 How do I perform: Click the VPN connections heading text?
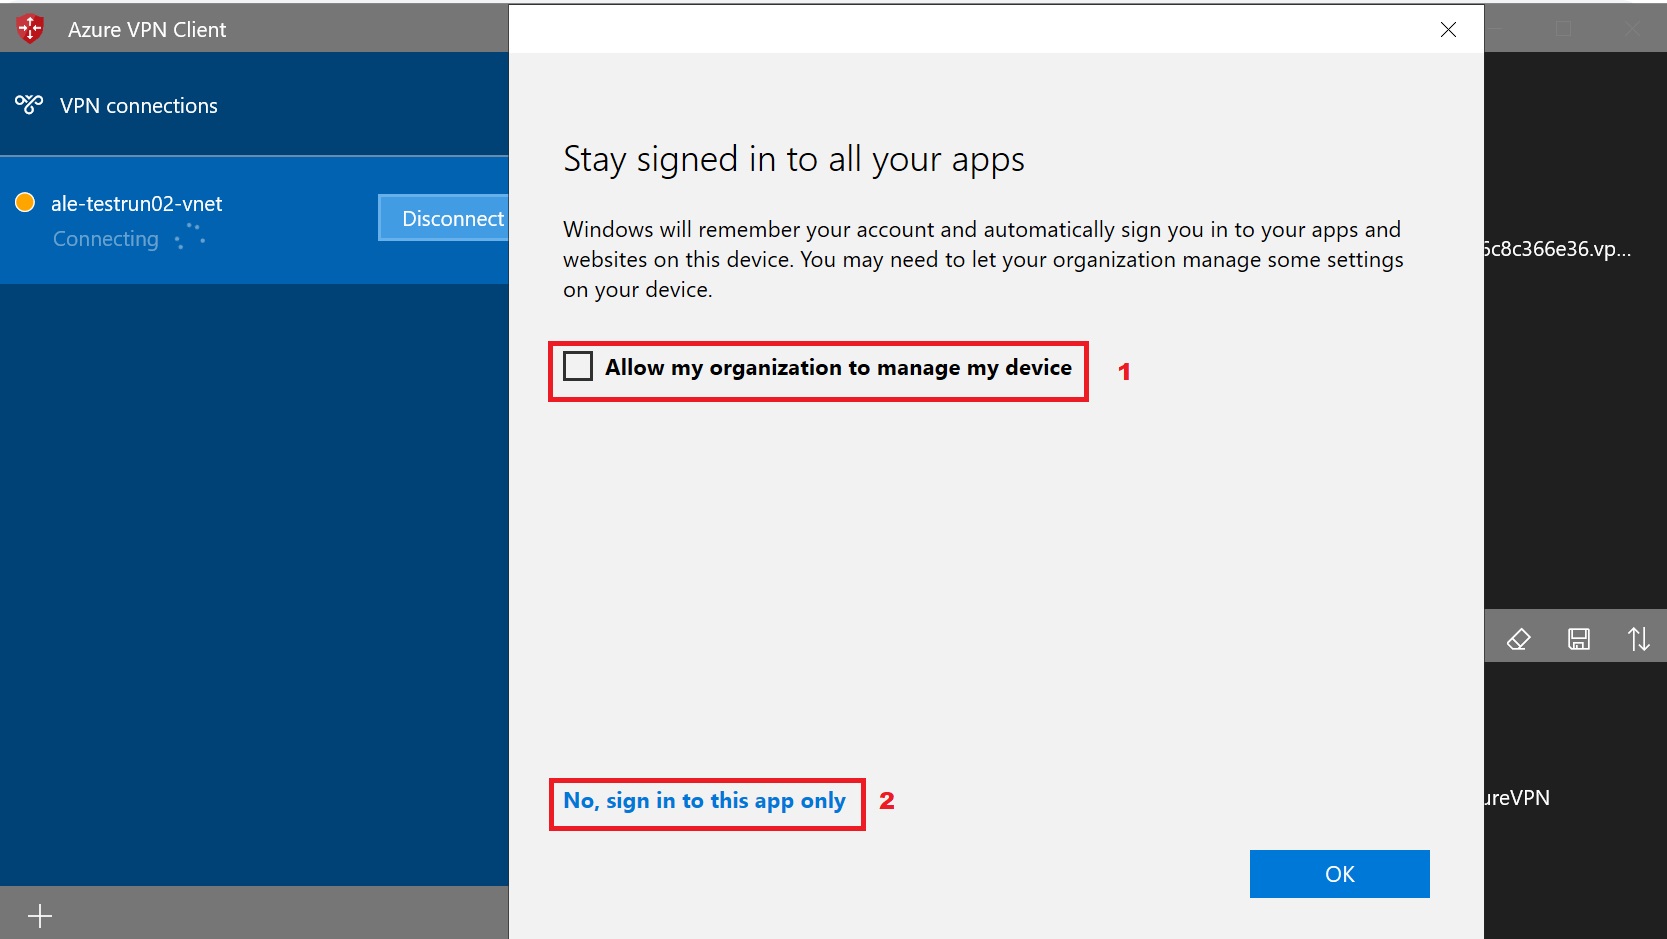click(x=139, y=106)
